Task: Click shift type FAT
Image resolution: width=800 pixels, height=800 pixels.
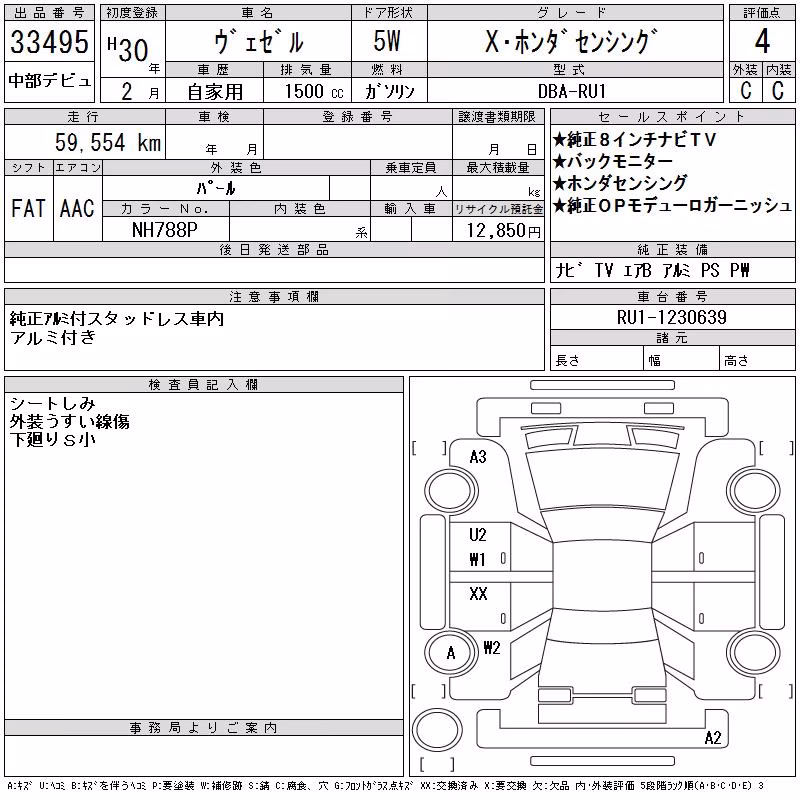Action: 28,208
